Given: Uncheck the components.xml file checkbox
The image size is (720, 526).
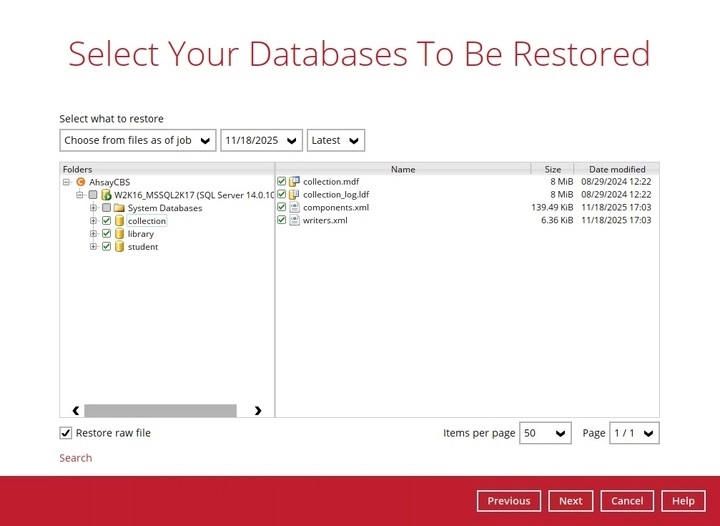Looking at the screenshot, I should 281,207.
